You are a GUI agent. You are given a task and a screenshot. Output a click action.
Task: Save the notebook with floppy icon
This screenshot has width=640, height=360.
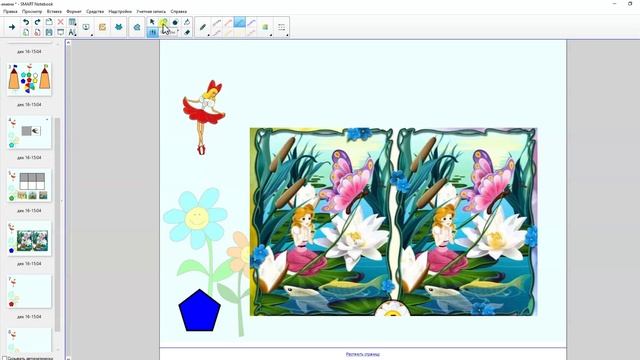click(49, 32)
